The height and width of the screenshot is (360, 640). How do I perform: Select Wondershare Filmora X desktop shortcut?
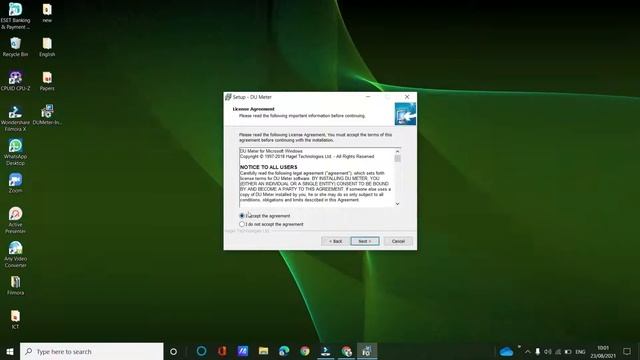(x=15, y=118)
